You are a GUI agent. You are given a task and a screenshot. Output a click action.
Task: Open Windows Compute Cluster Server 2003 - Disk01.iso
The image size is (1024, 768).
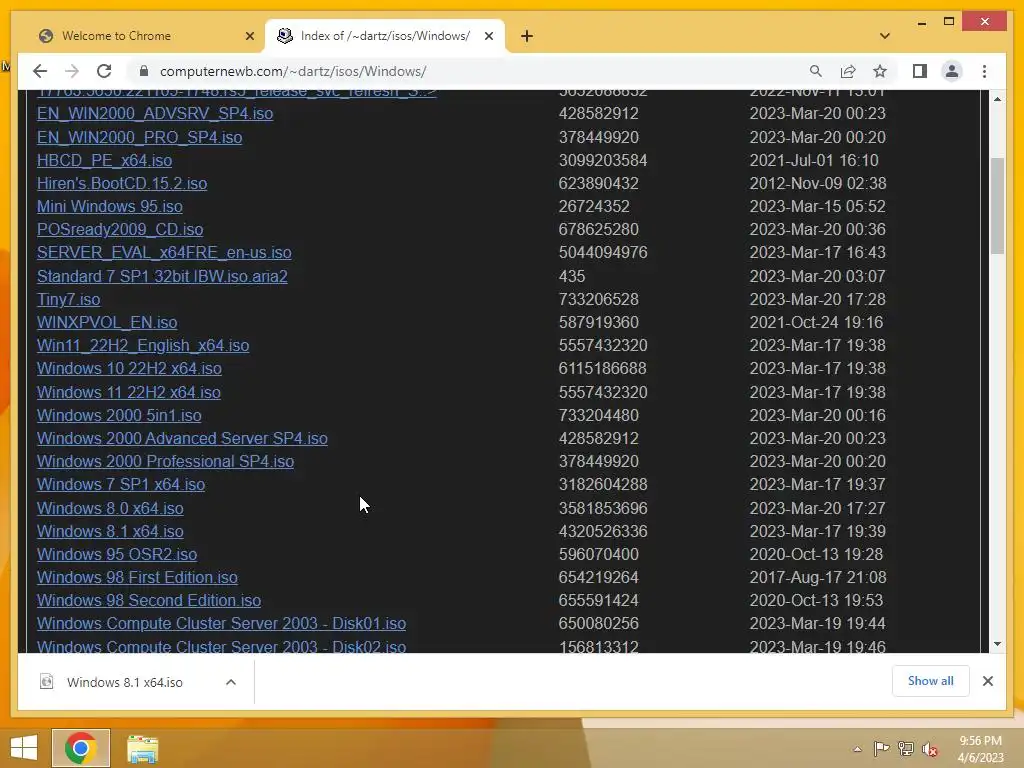221,623
